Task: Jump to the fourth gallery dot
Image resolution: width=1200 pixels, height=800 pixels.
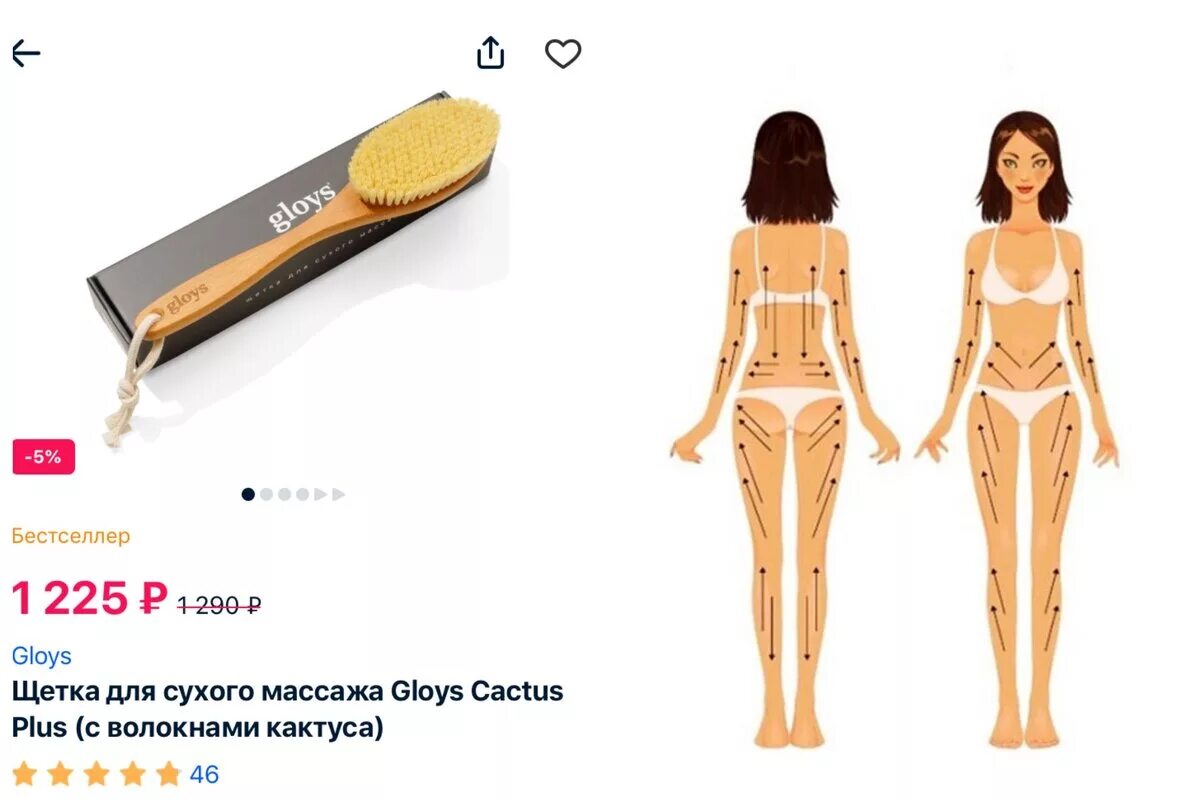Action: (x=302, y=494)
